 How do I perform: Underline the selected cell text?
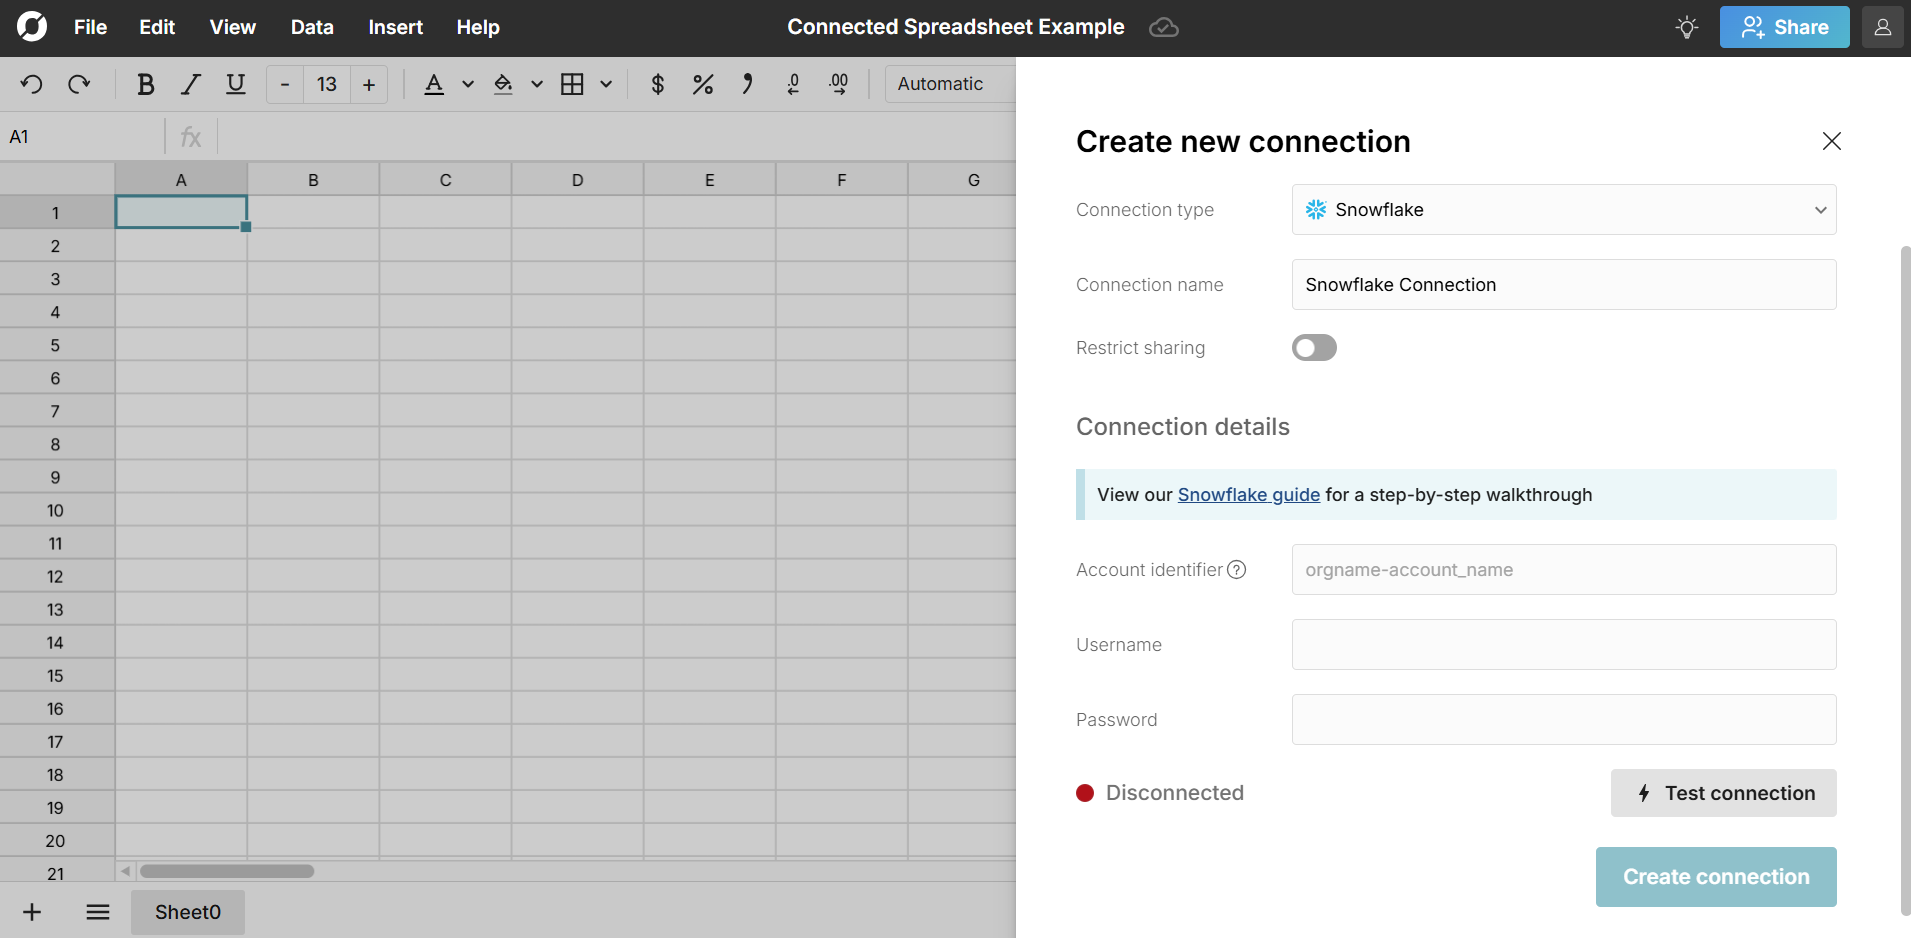point(235,84)
